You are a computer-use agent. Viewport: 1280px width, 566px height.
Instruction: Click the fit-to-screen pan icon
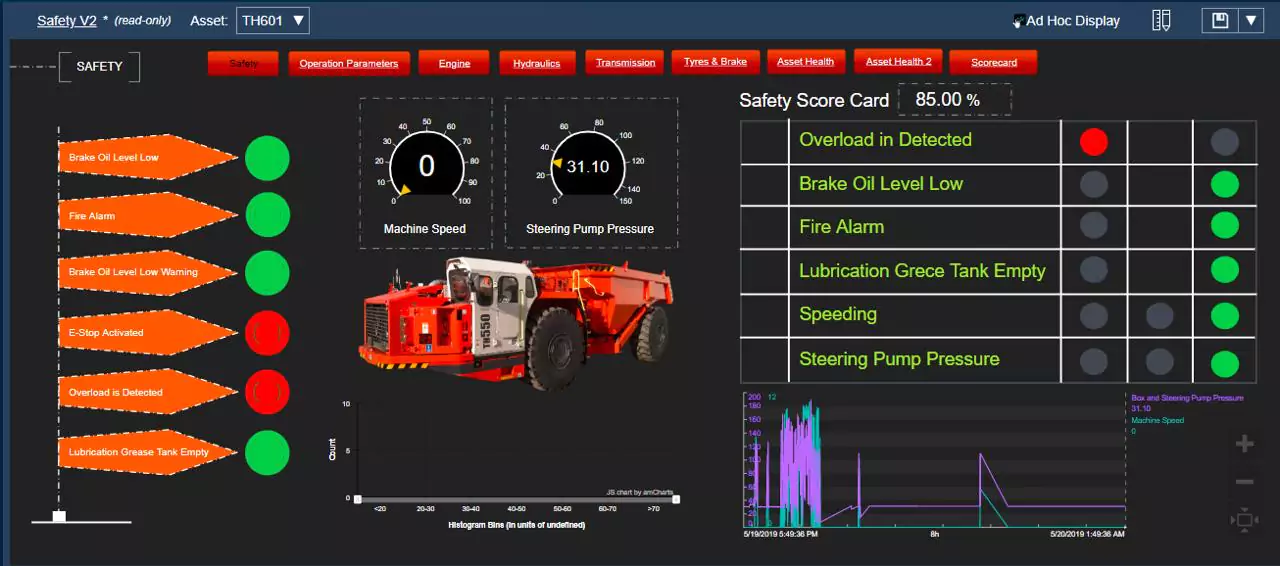click(x=1245, y=520)
